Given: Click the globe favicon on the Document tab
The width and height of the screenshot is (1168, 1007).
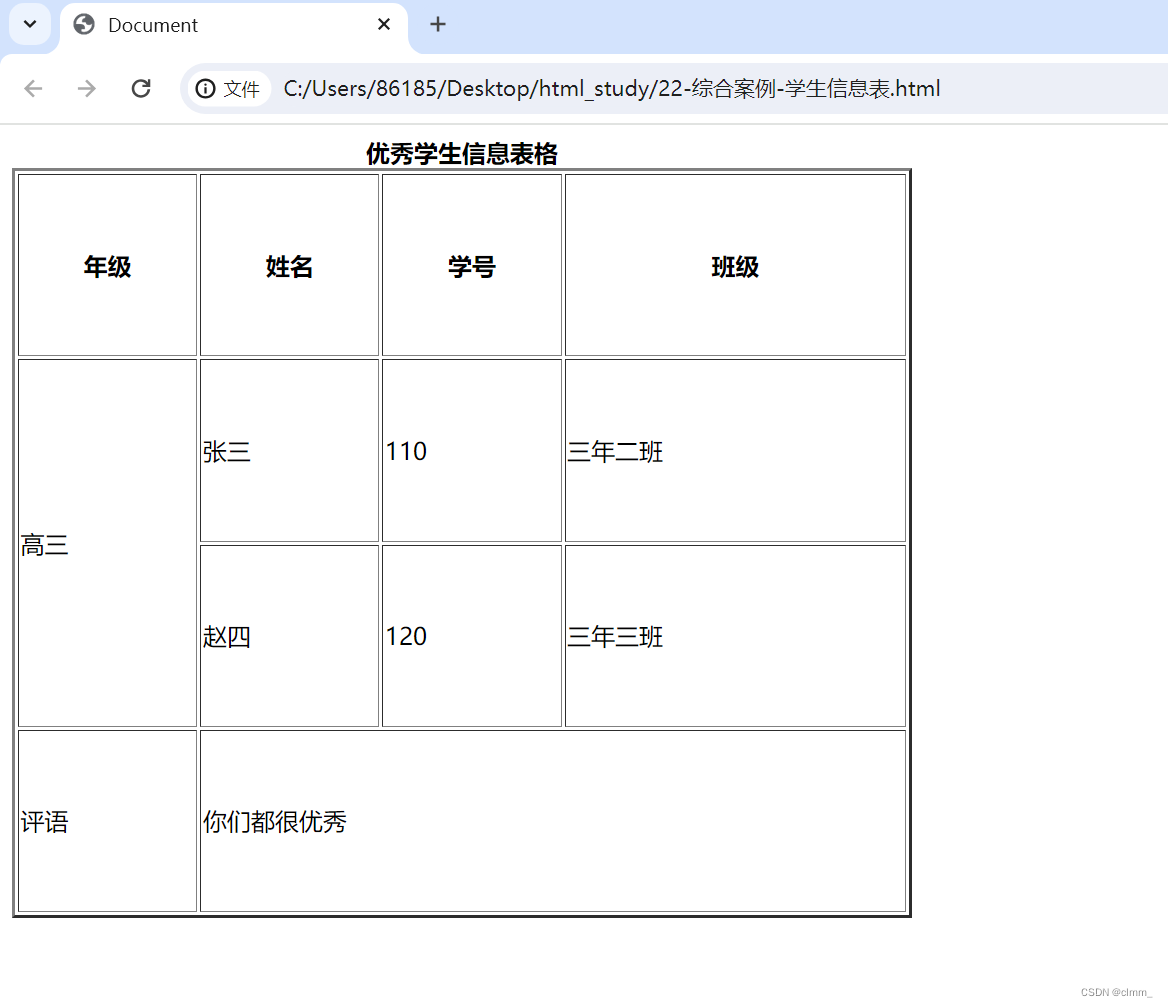Looking at the screenshot, I should click(x=83, y=25).
